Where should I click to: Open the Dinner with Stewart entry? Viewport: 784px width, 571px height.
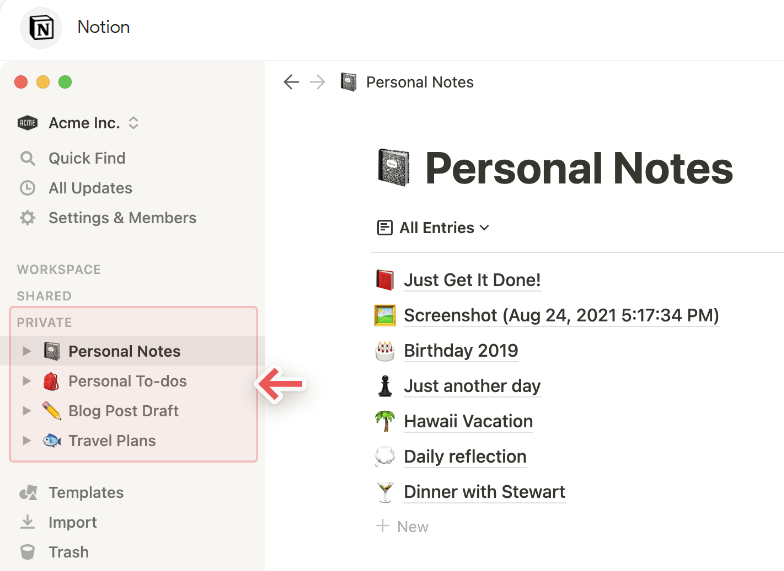(x=484, y=492)
